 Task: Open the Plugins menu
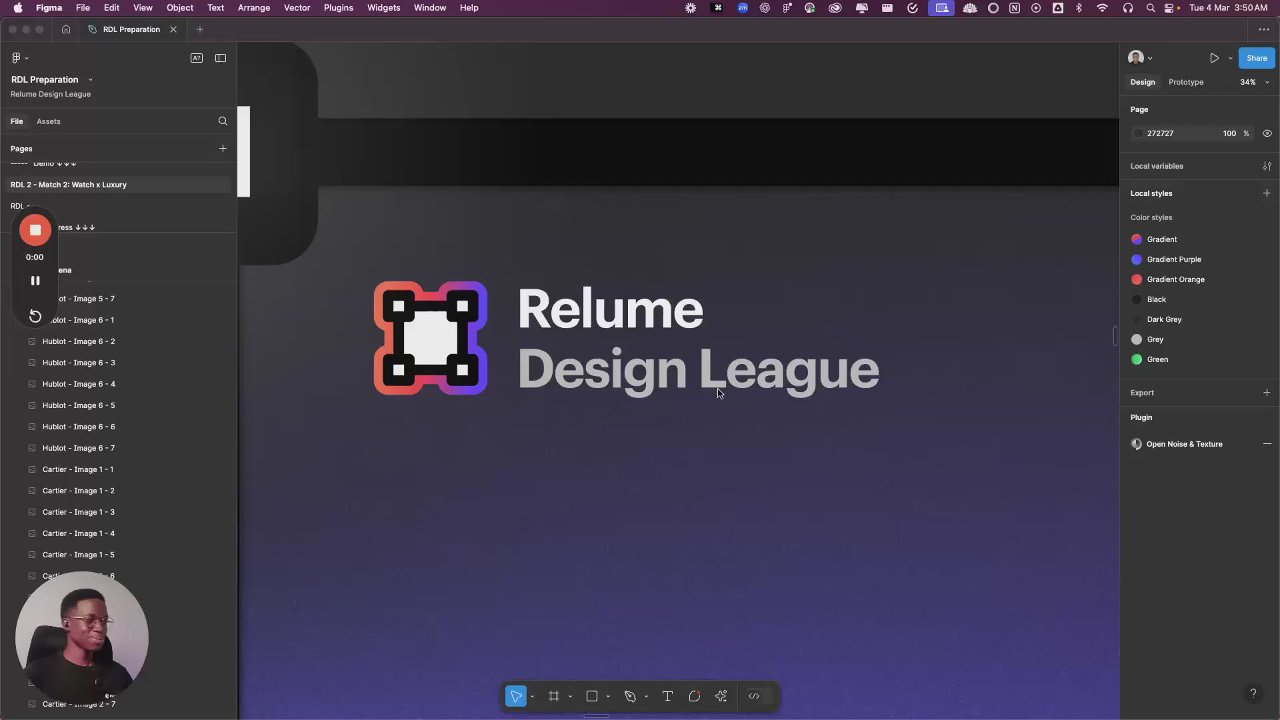pos(338,8)
